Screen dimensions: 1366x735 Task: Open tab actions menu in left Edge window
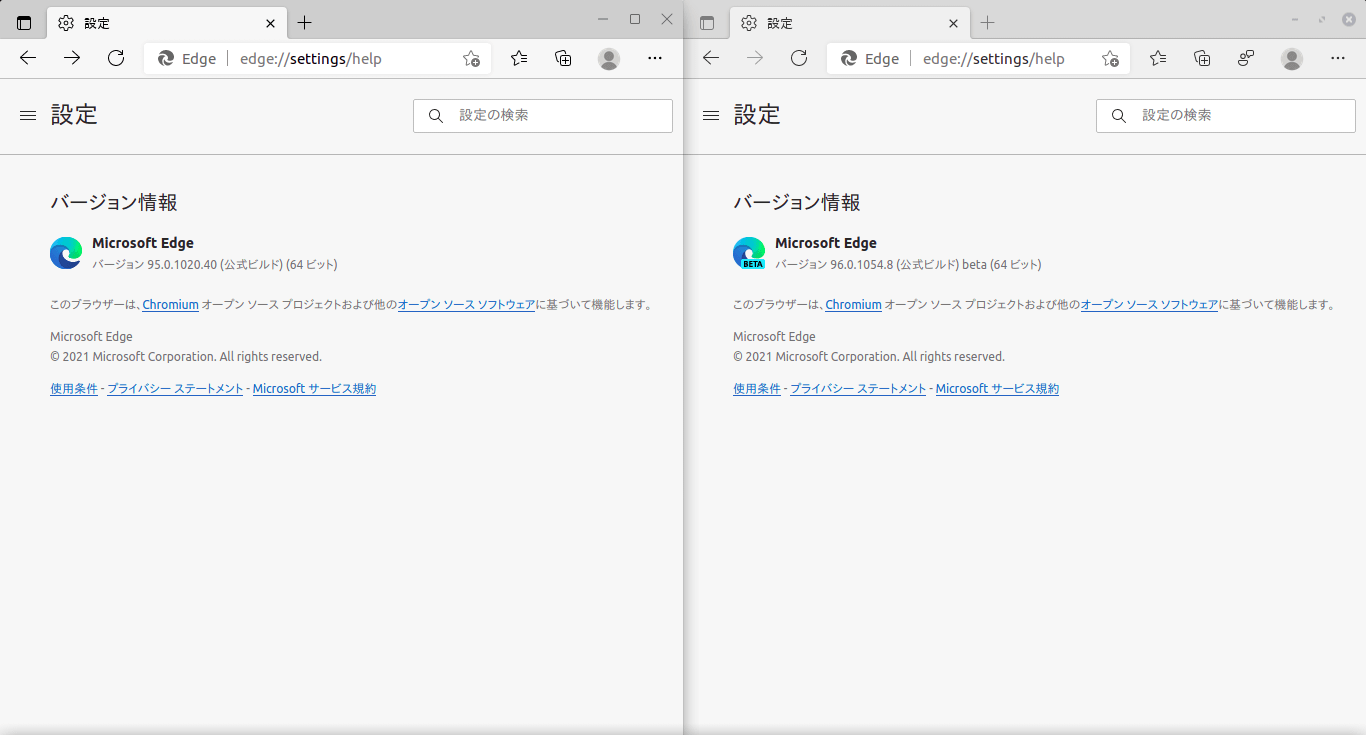click(x=24, y=23)
